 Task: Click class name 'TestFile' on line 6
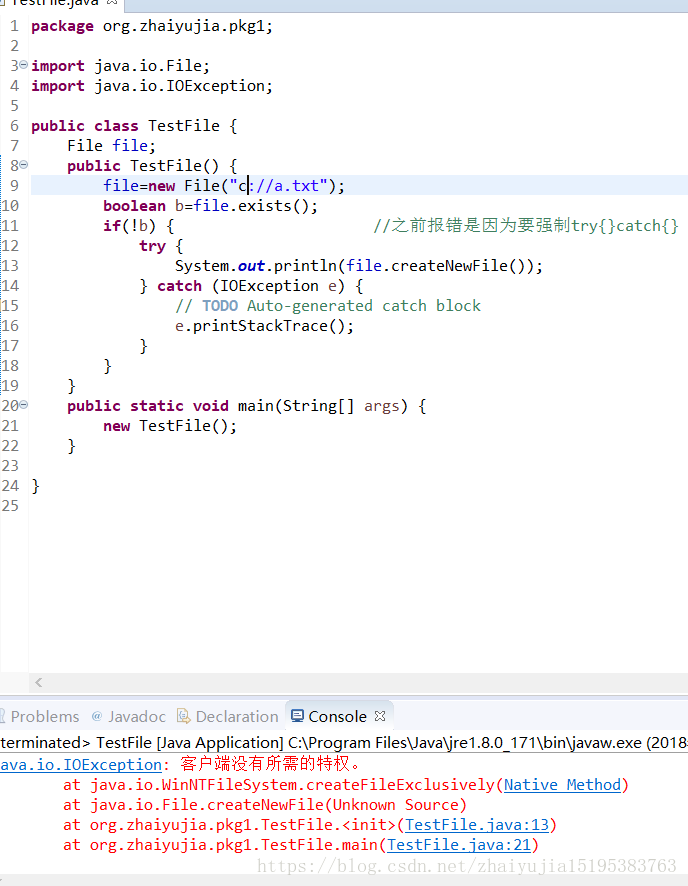pos(184,125)
